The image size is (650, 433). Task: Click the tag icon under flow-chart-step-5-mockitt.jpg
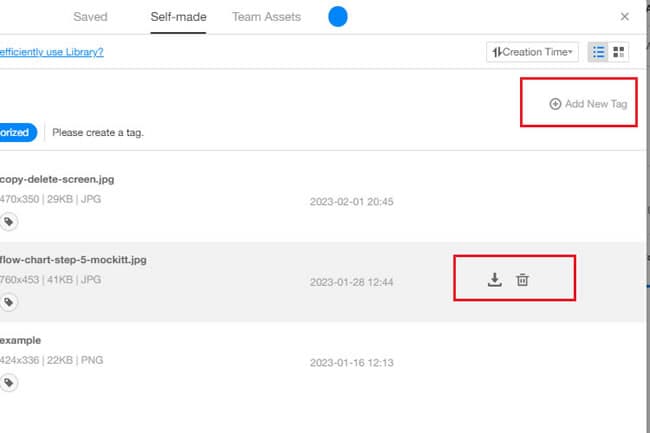pyautogui.click(x=9, y=302)
